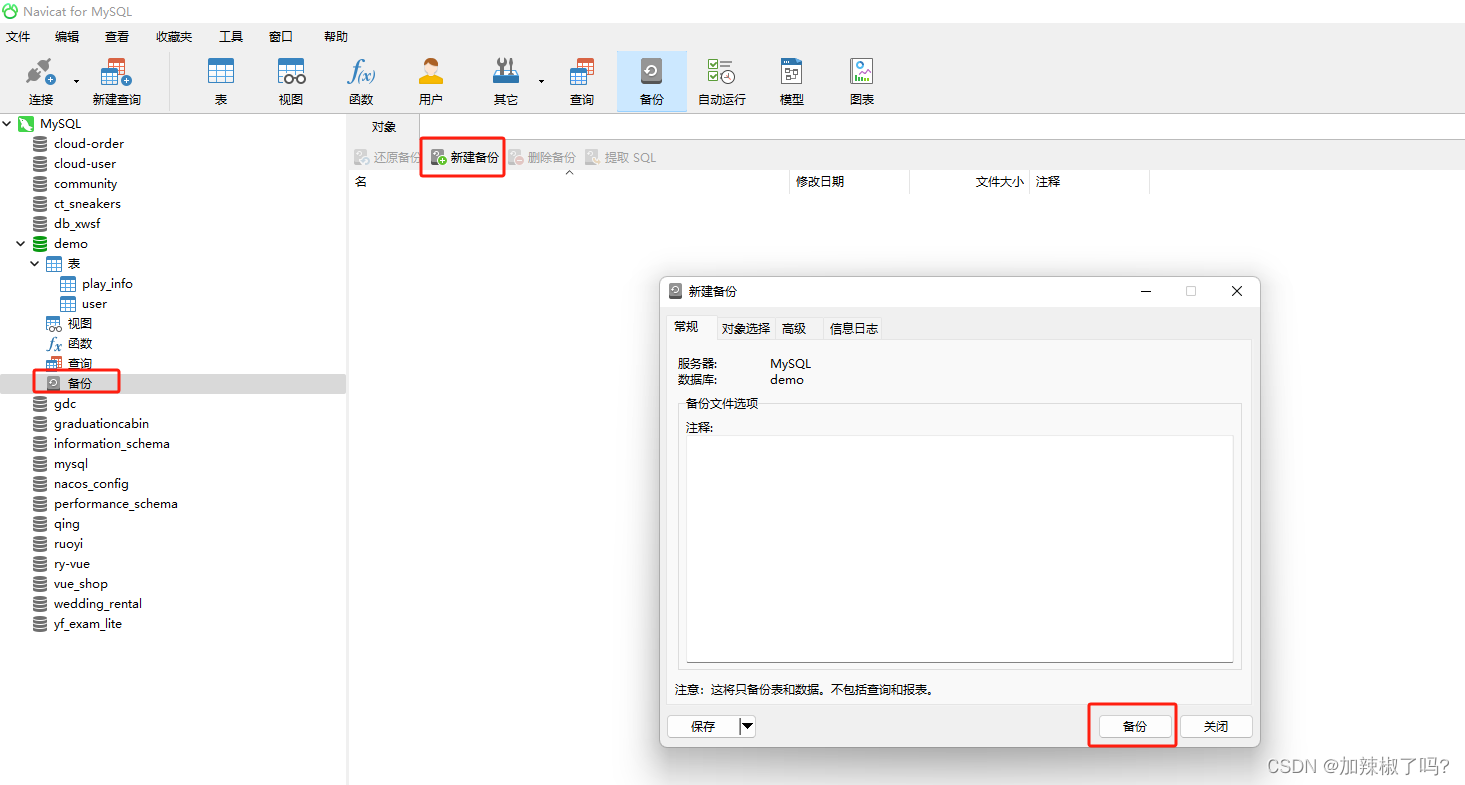Select 备份 node under demo
This screenshot has height=785, width=1465.
point(80,383)
